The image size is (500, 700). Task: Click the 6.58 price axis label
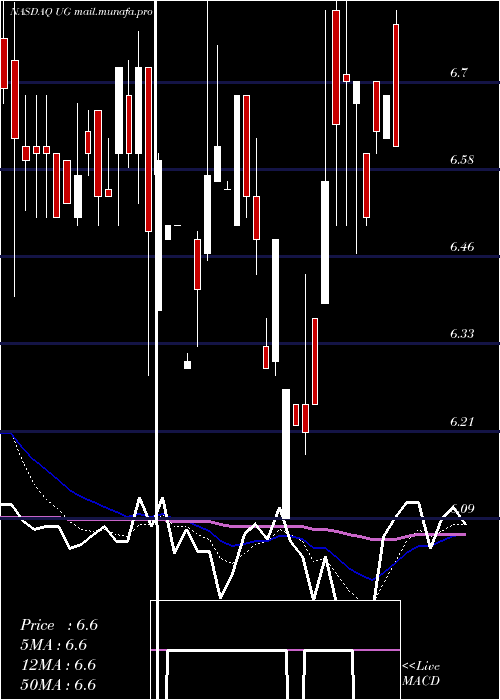(462, 160)
